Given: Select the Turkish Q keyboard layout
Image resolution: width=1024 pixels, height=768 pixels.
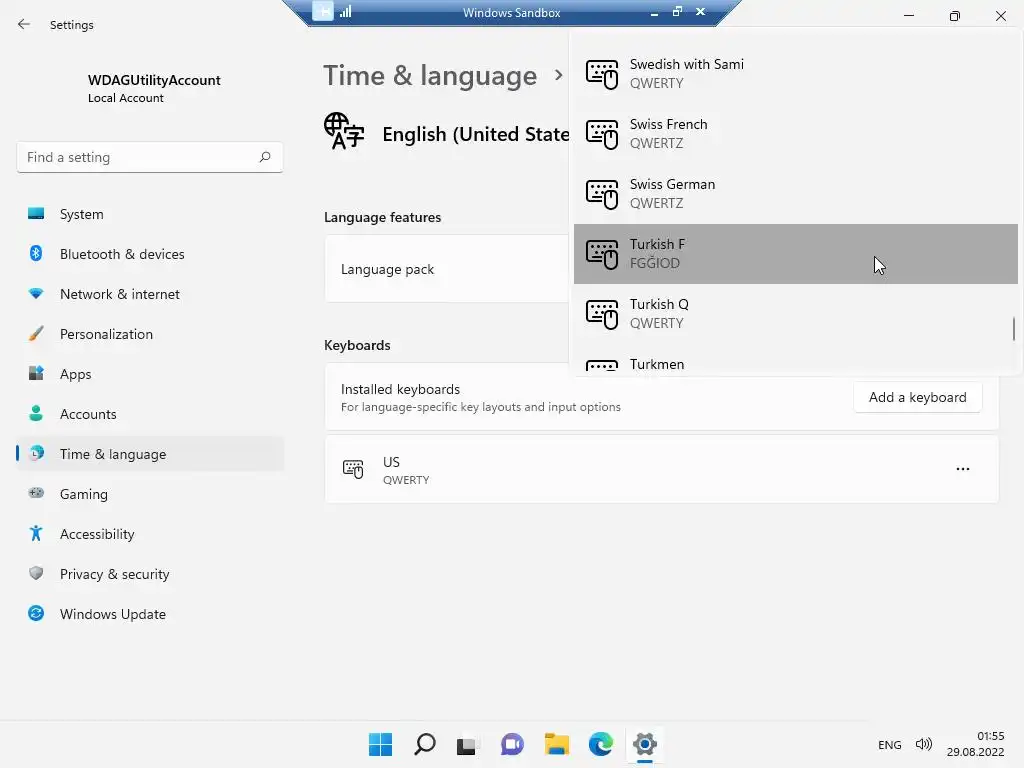Looking at the screenshot, I should pos(795,314).
